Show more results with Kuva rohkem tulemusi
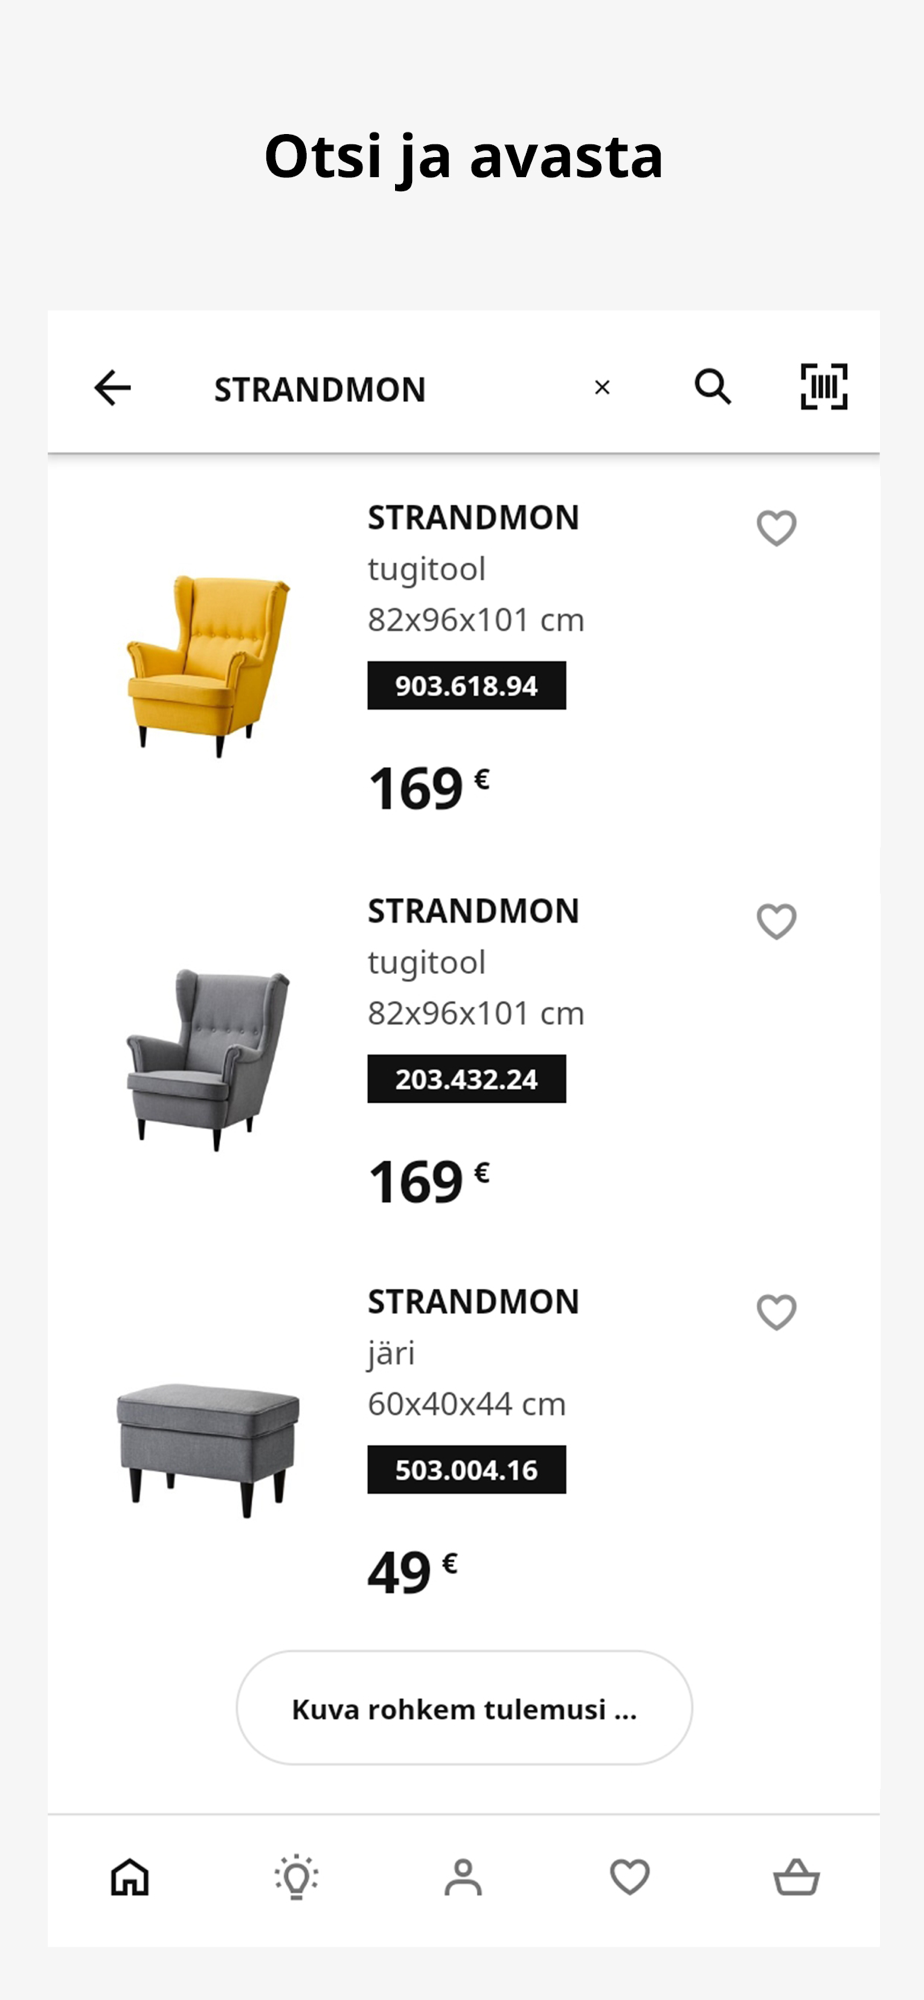 464,1708
